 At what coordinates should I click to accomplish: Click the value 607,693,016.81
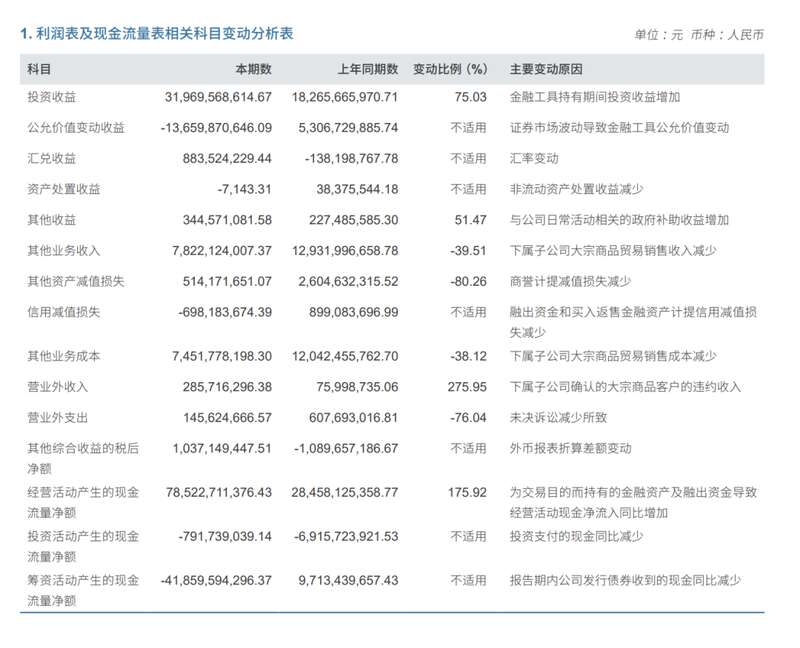pos(354,417)
